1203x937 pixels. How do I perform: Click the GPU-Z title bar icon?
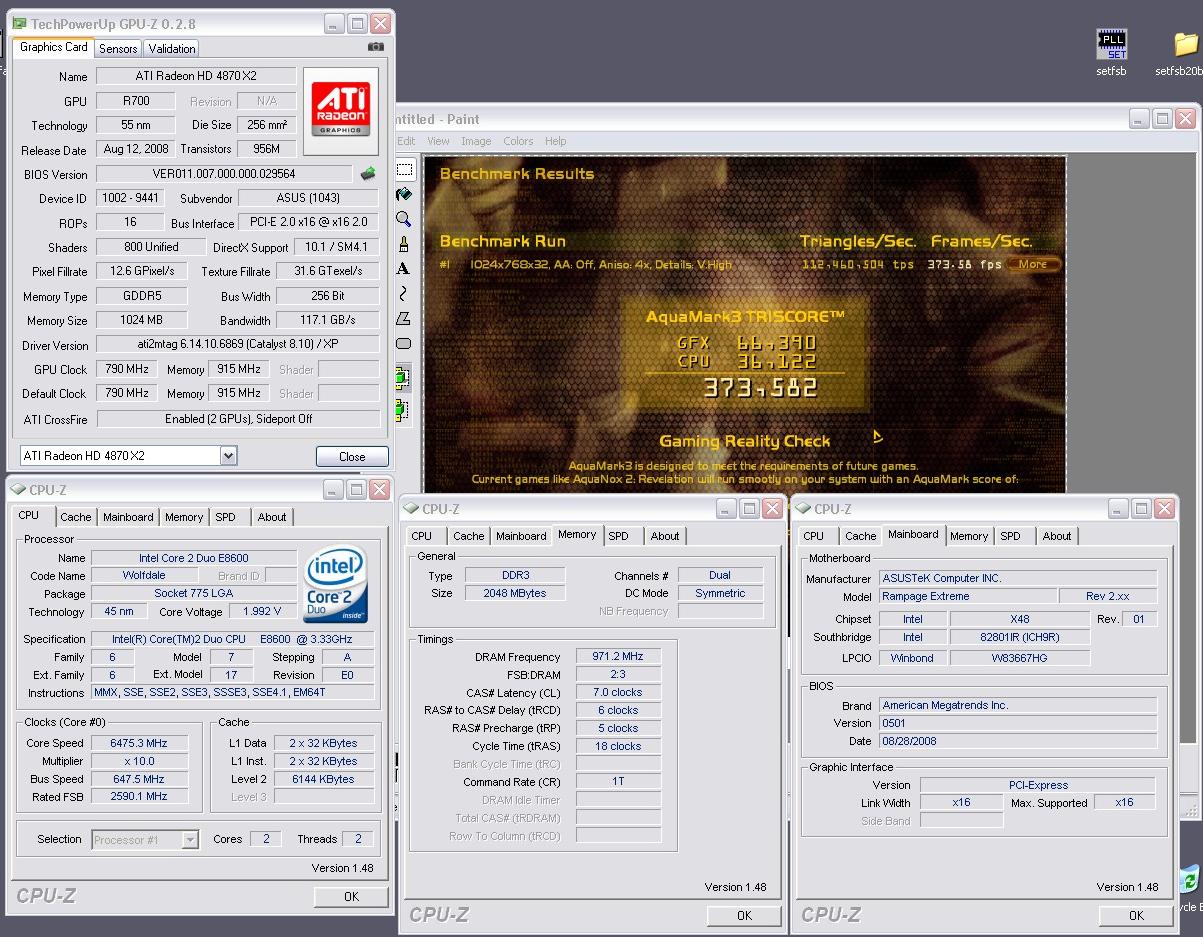click(x=19, y=23)
